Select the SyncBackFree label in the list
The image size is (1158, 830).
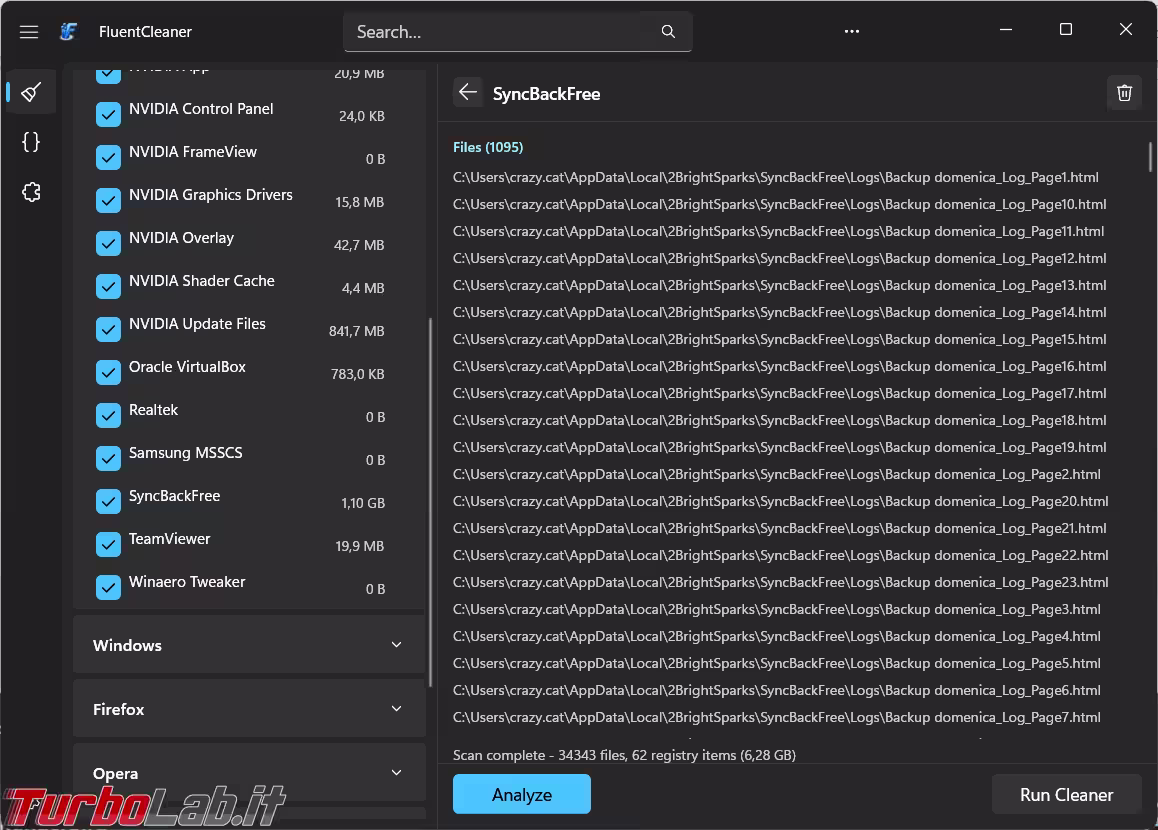tap(174, 495)
